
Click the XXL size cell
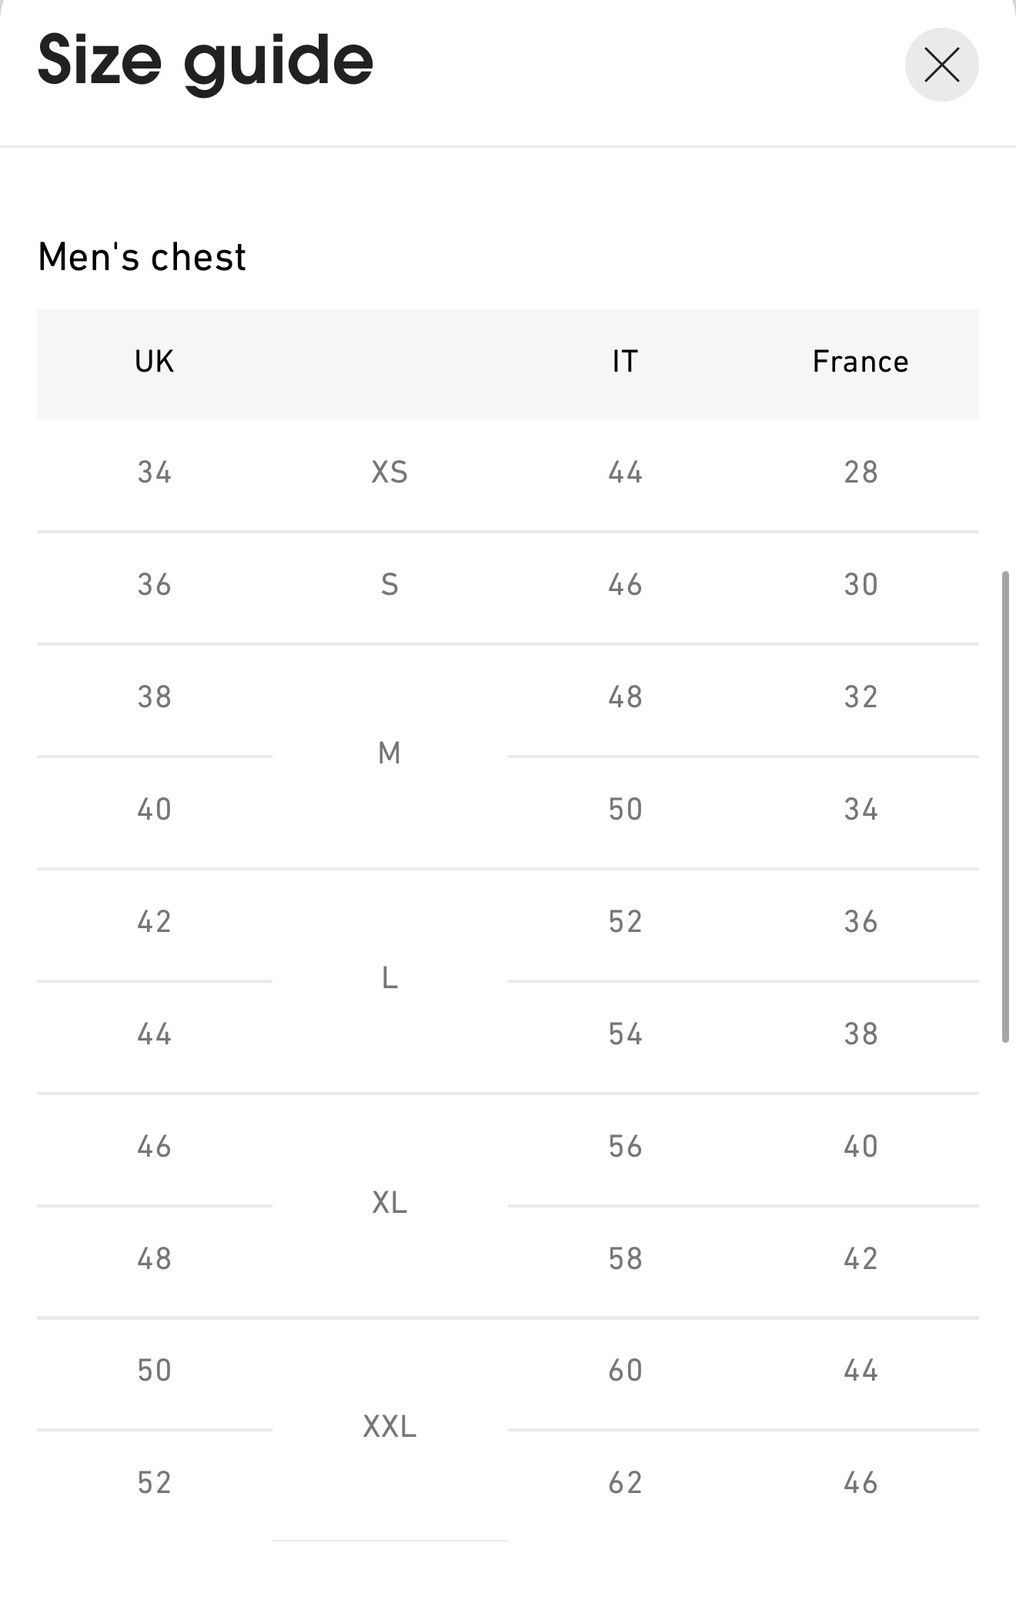(389, 1427)
